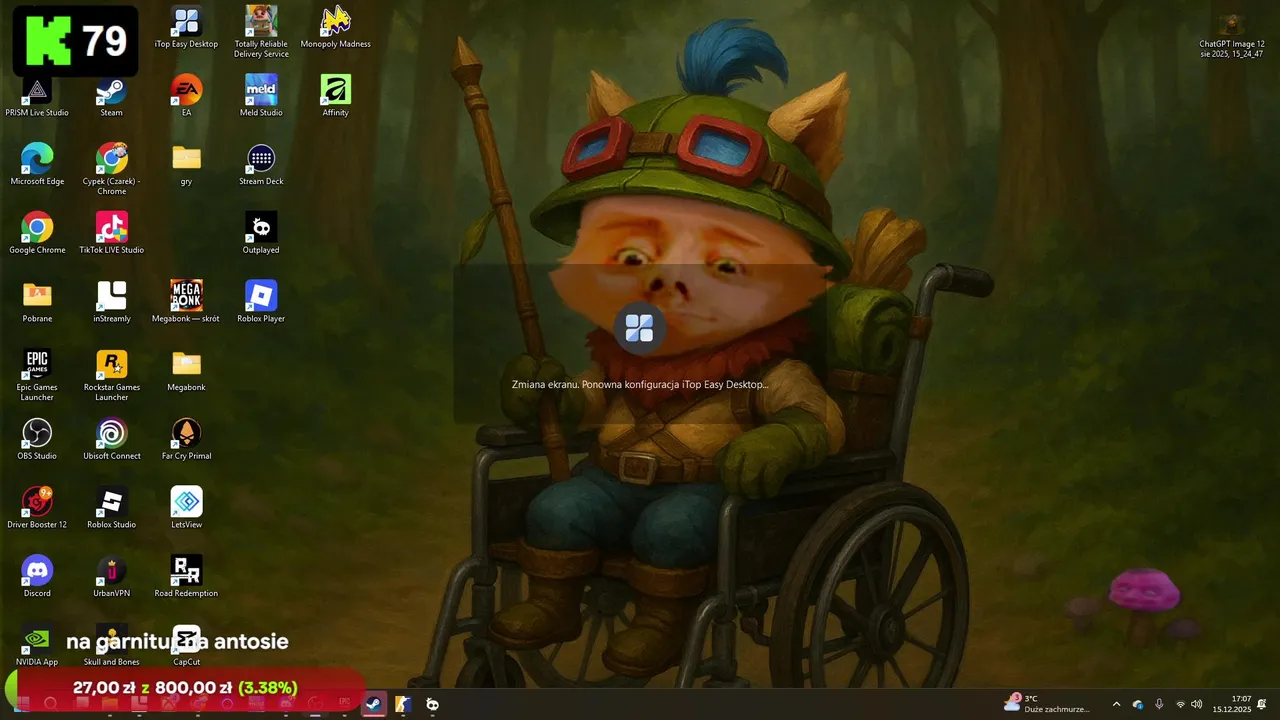The image size is (1280, 720).
Task: Click the microphone tray icon
Action: tap(1159, 704)
